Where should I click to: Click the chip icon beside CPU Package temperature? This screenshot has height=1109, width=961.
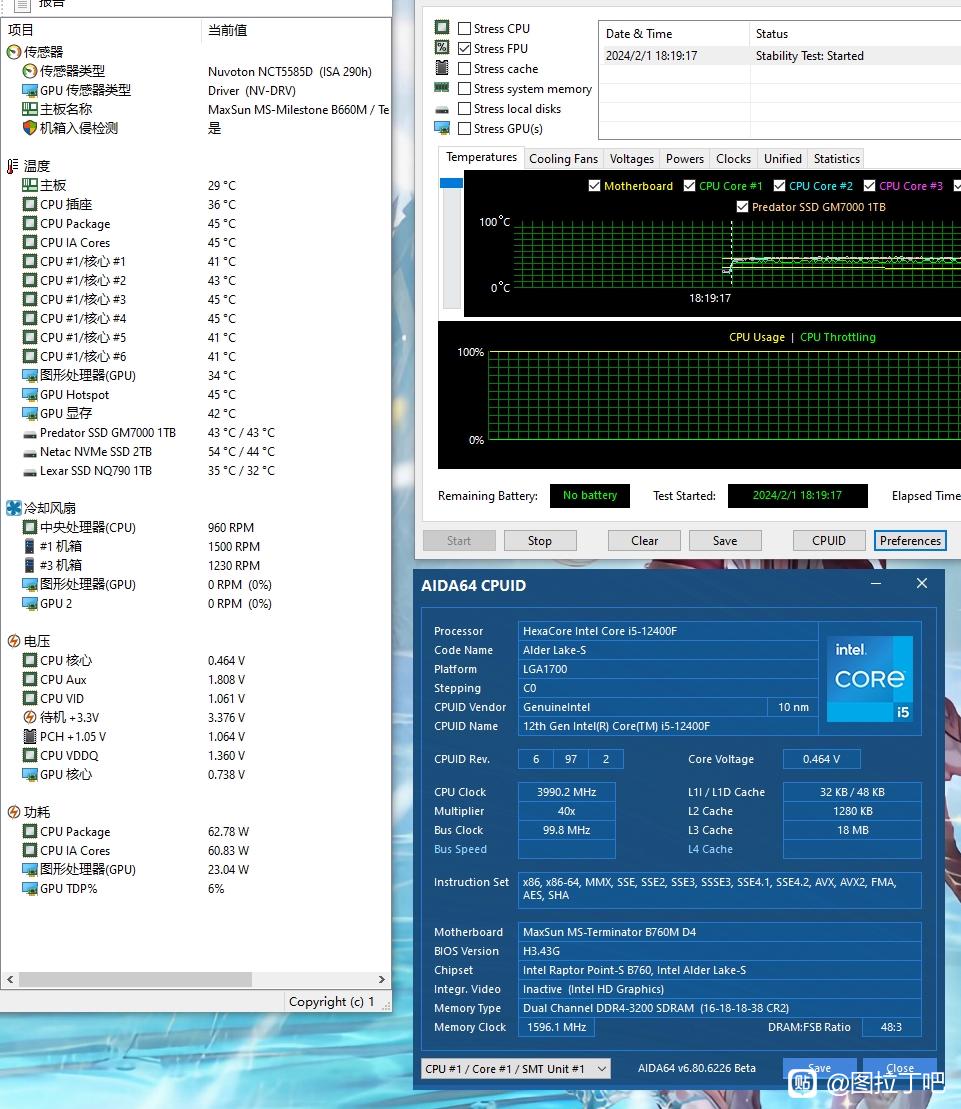point(30,223)
